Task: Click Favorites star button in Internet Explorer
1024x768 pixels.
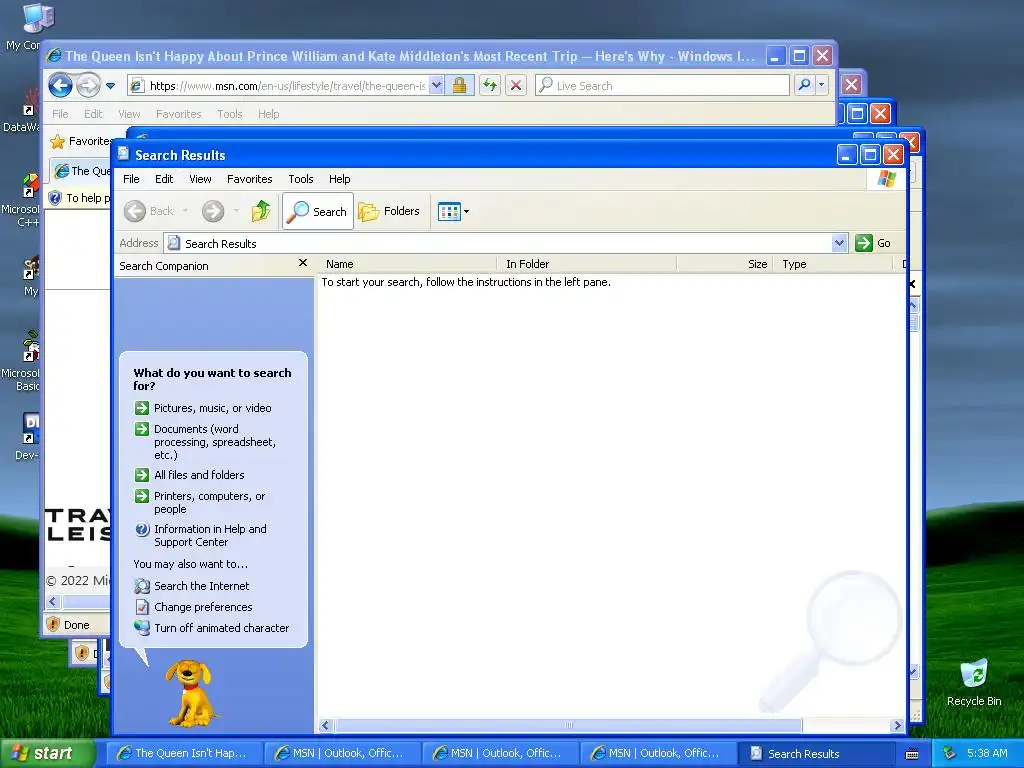Action: tap(80, 141)
